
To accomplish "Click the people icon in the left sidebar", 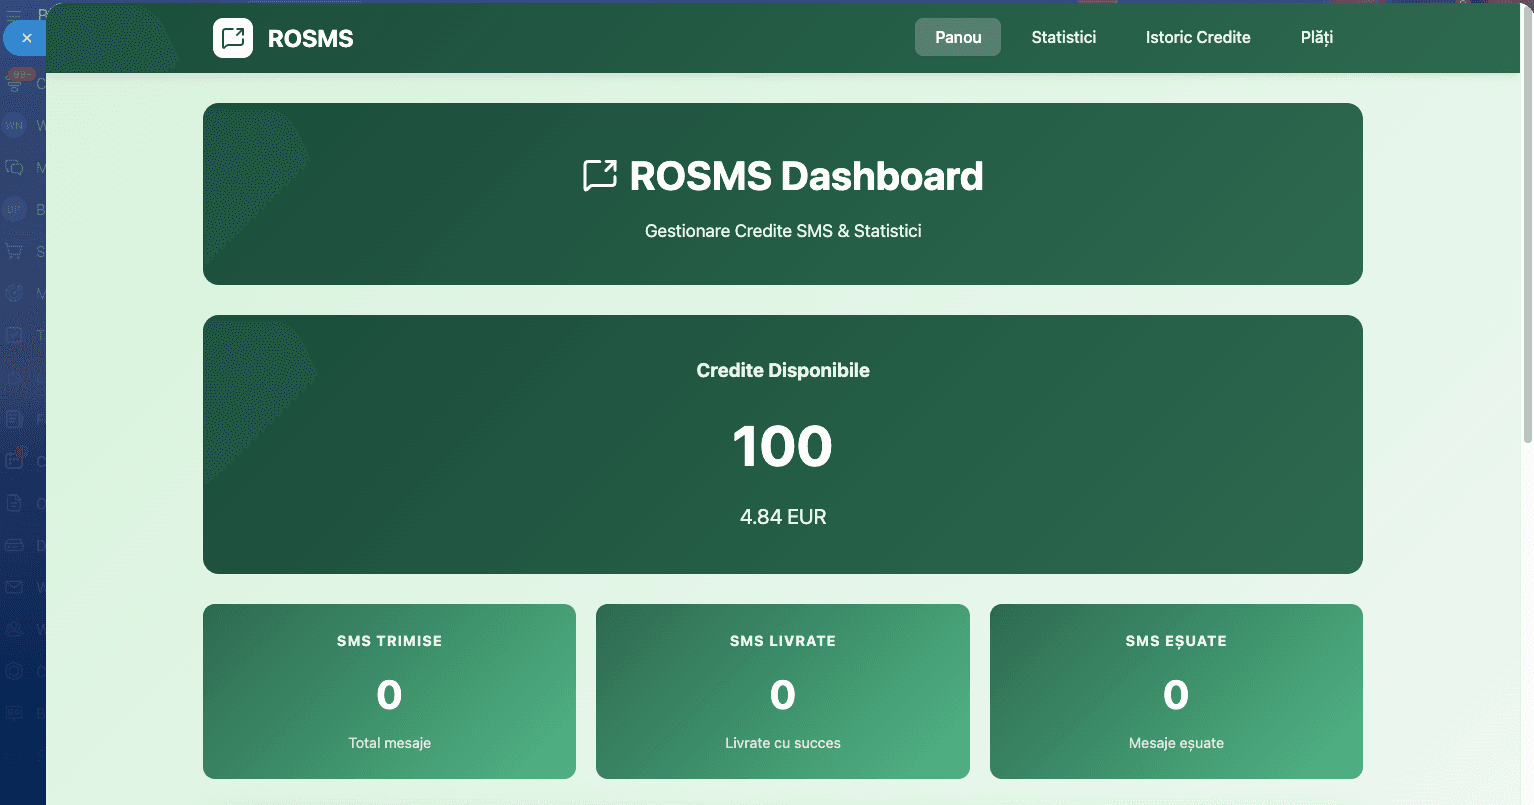I will click(14, 629).
